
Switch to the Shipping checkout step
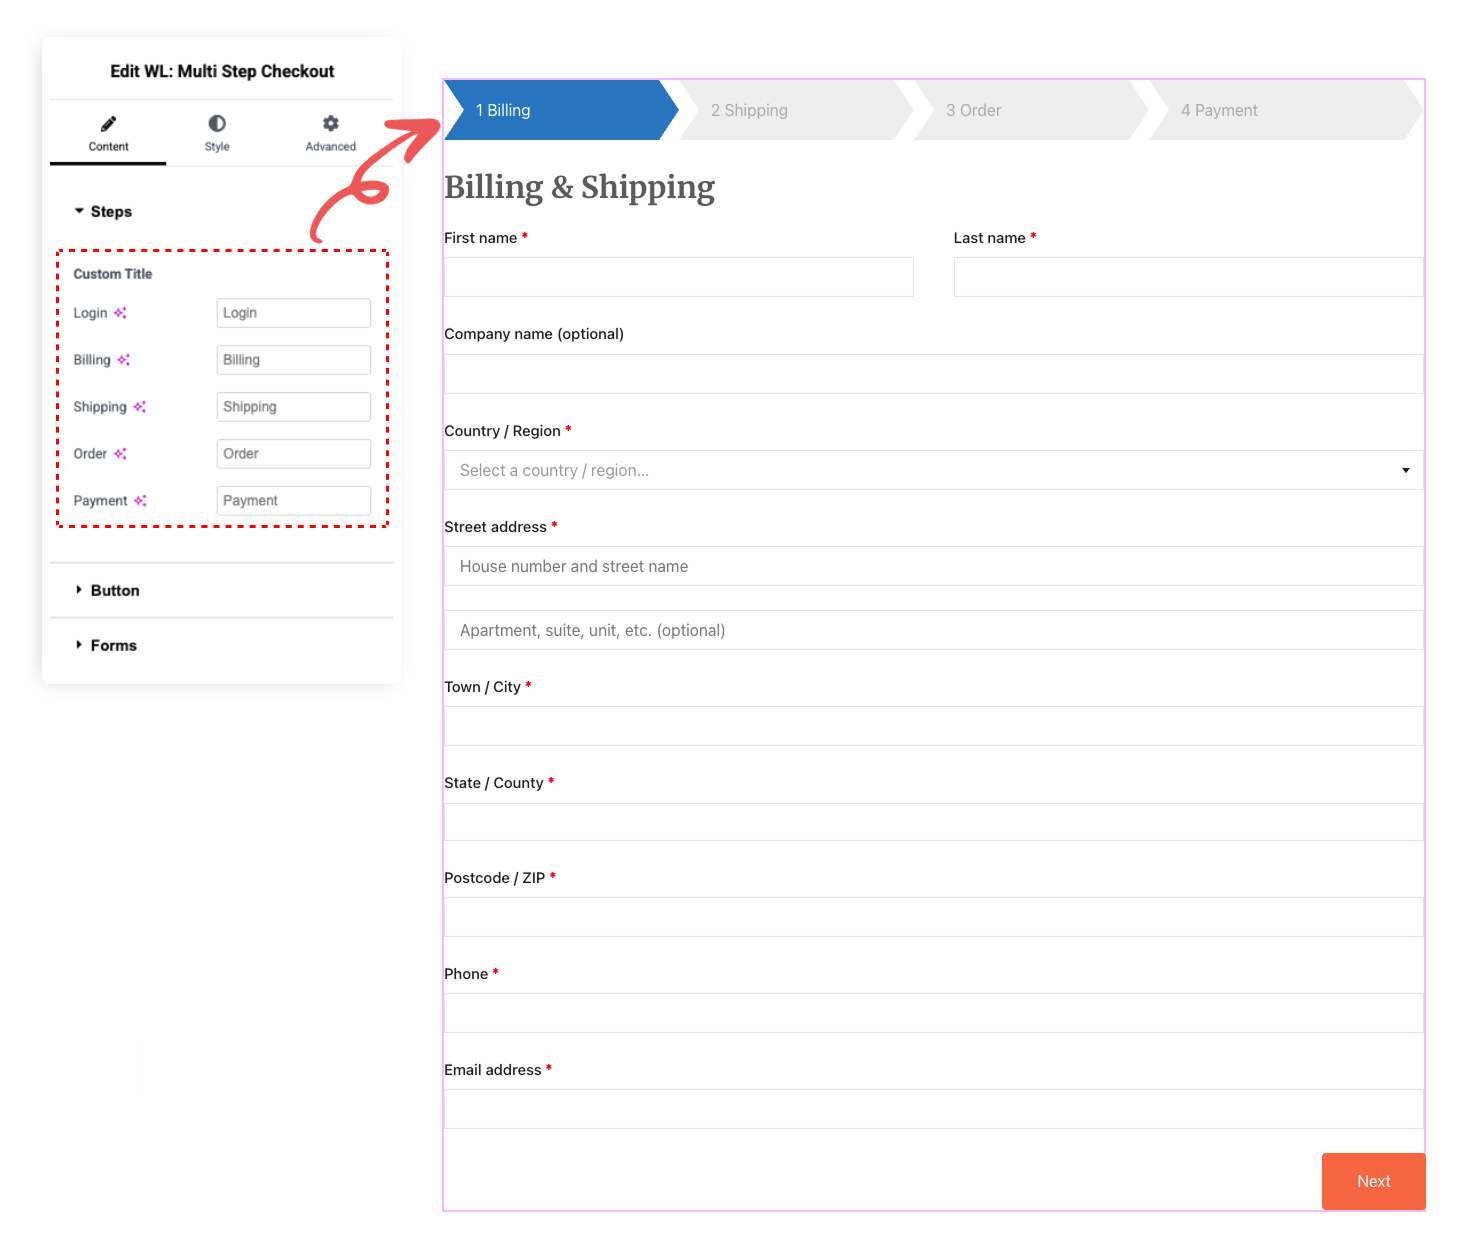click(750, 110)
